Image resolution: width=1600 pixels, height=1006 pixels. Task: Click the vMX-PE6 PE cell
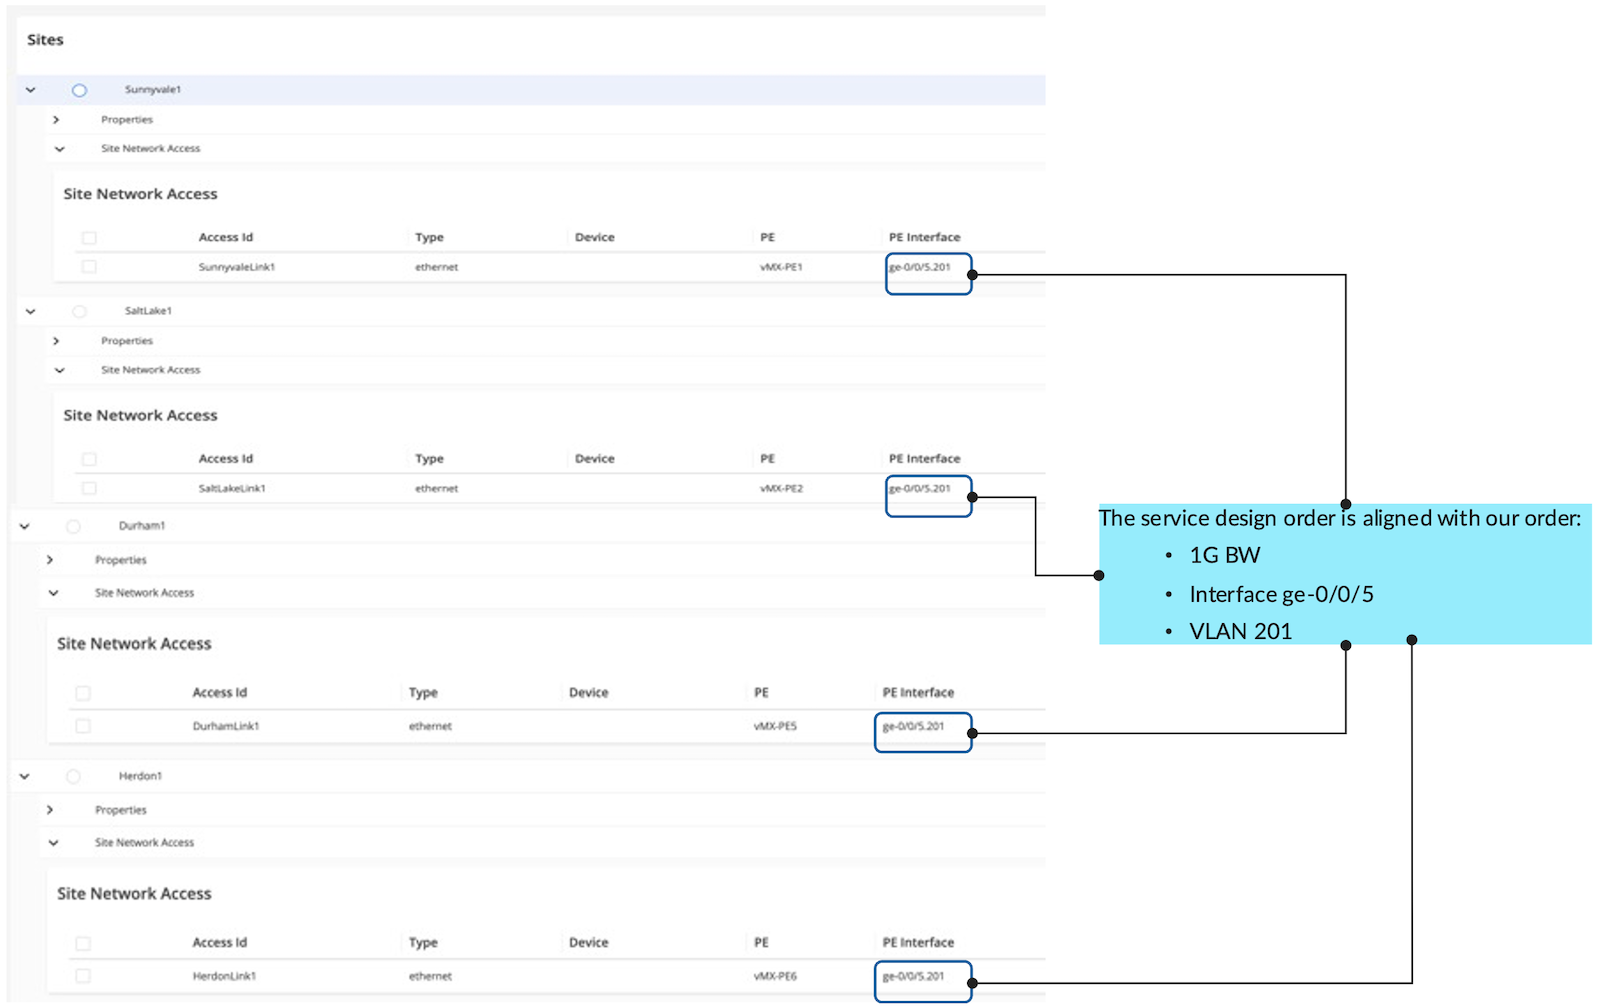[775, 976]
